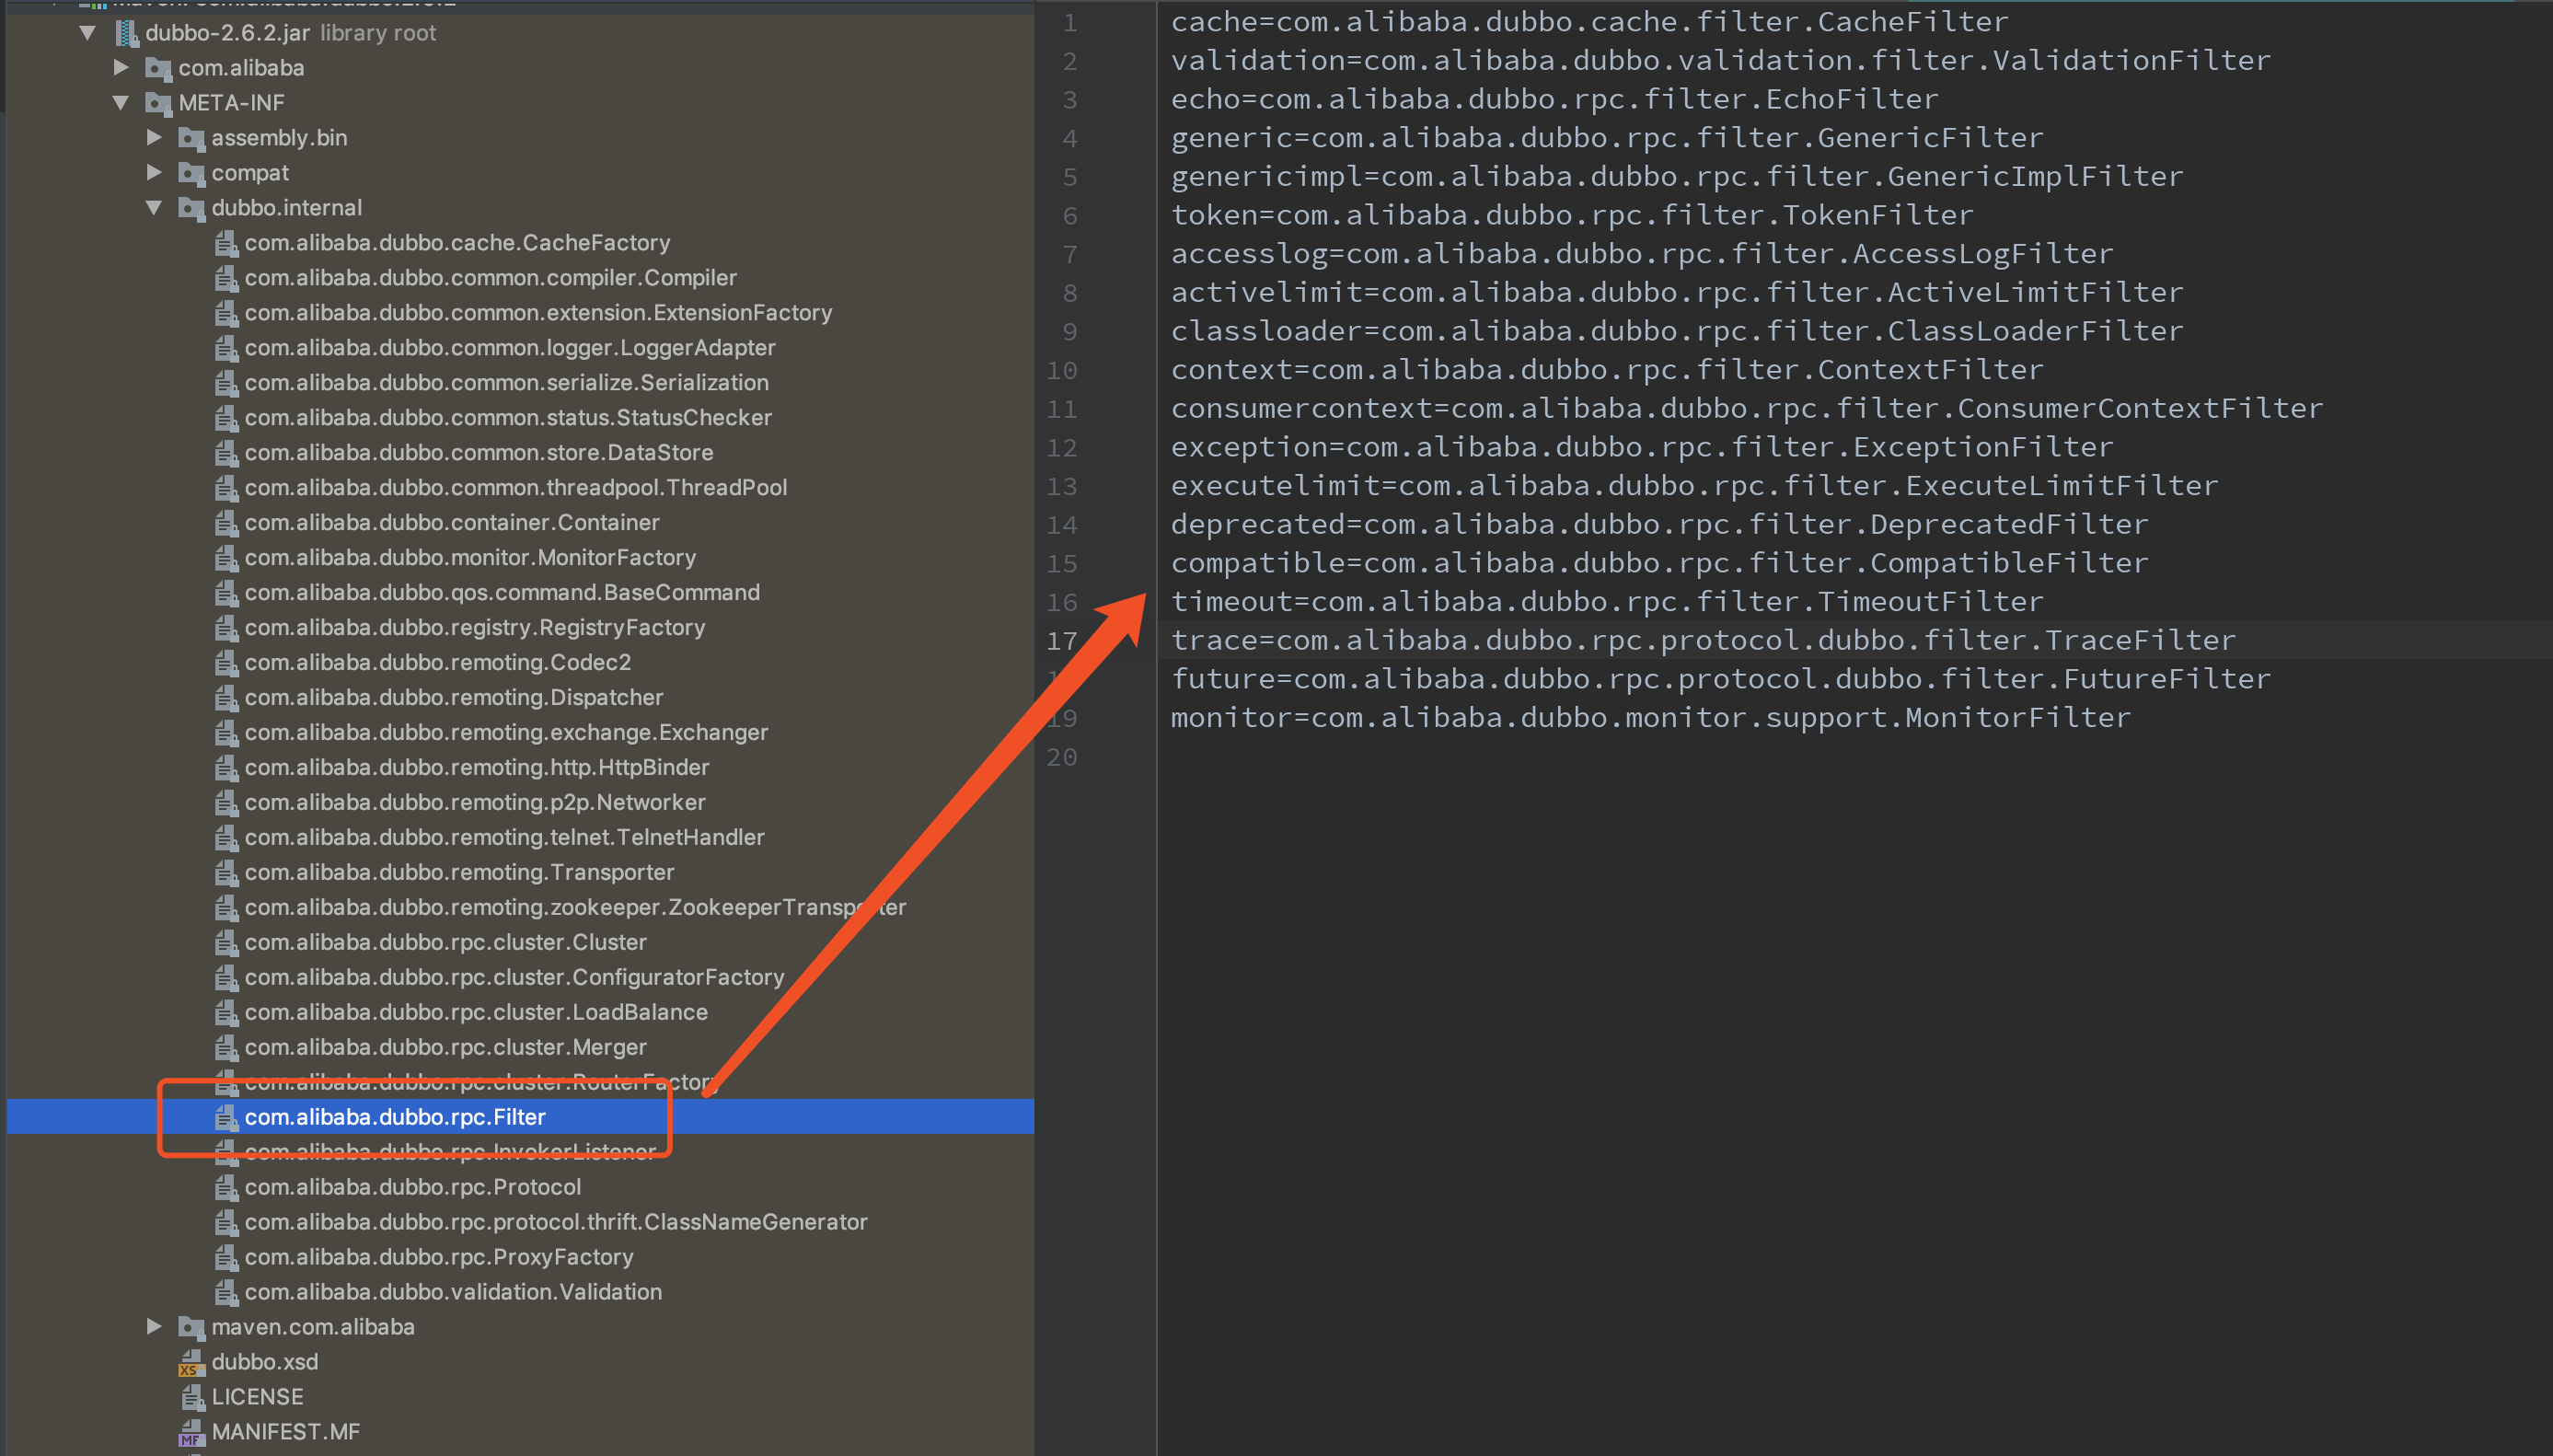Collapse the dubbo.internal folder
This screenshot has height=1456, width=2553.
154,208
